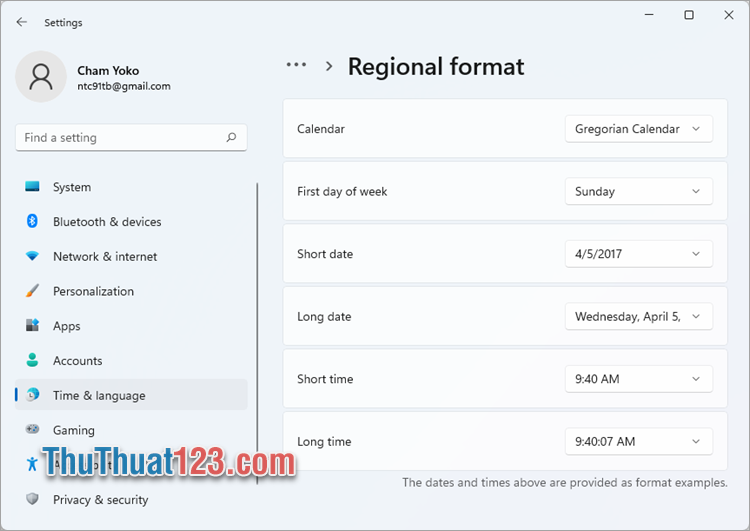Click the Network wifi icon

[32, 256]
